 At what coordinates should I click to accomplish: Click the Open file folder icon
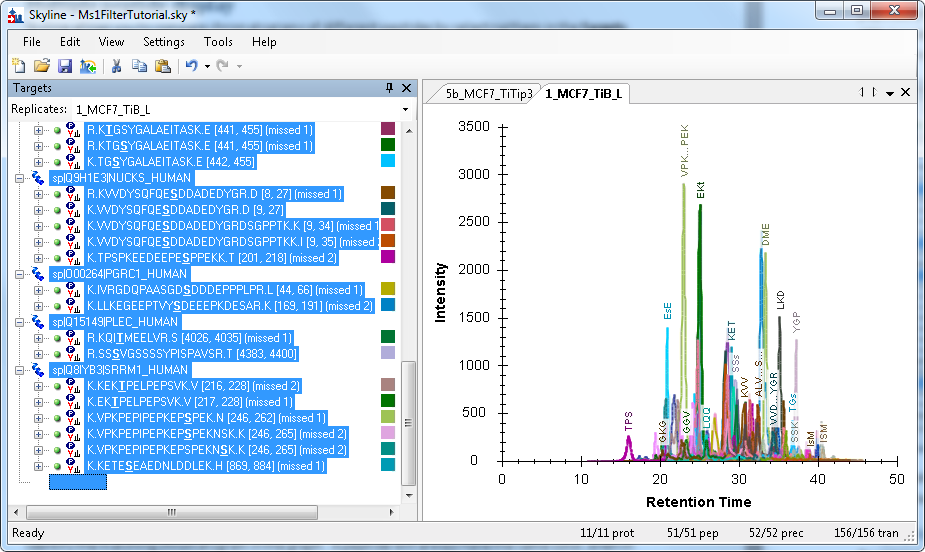[42, 66]
